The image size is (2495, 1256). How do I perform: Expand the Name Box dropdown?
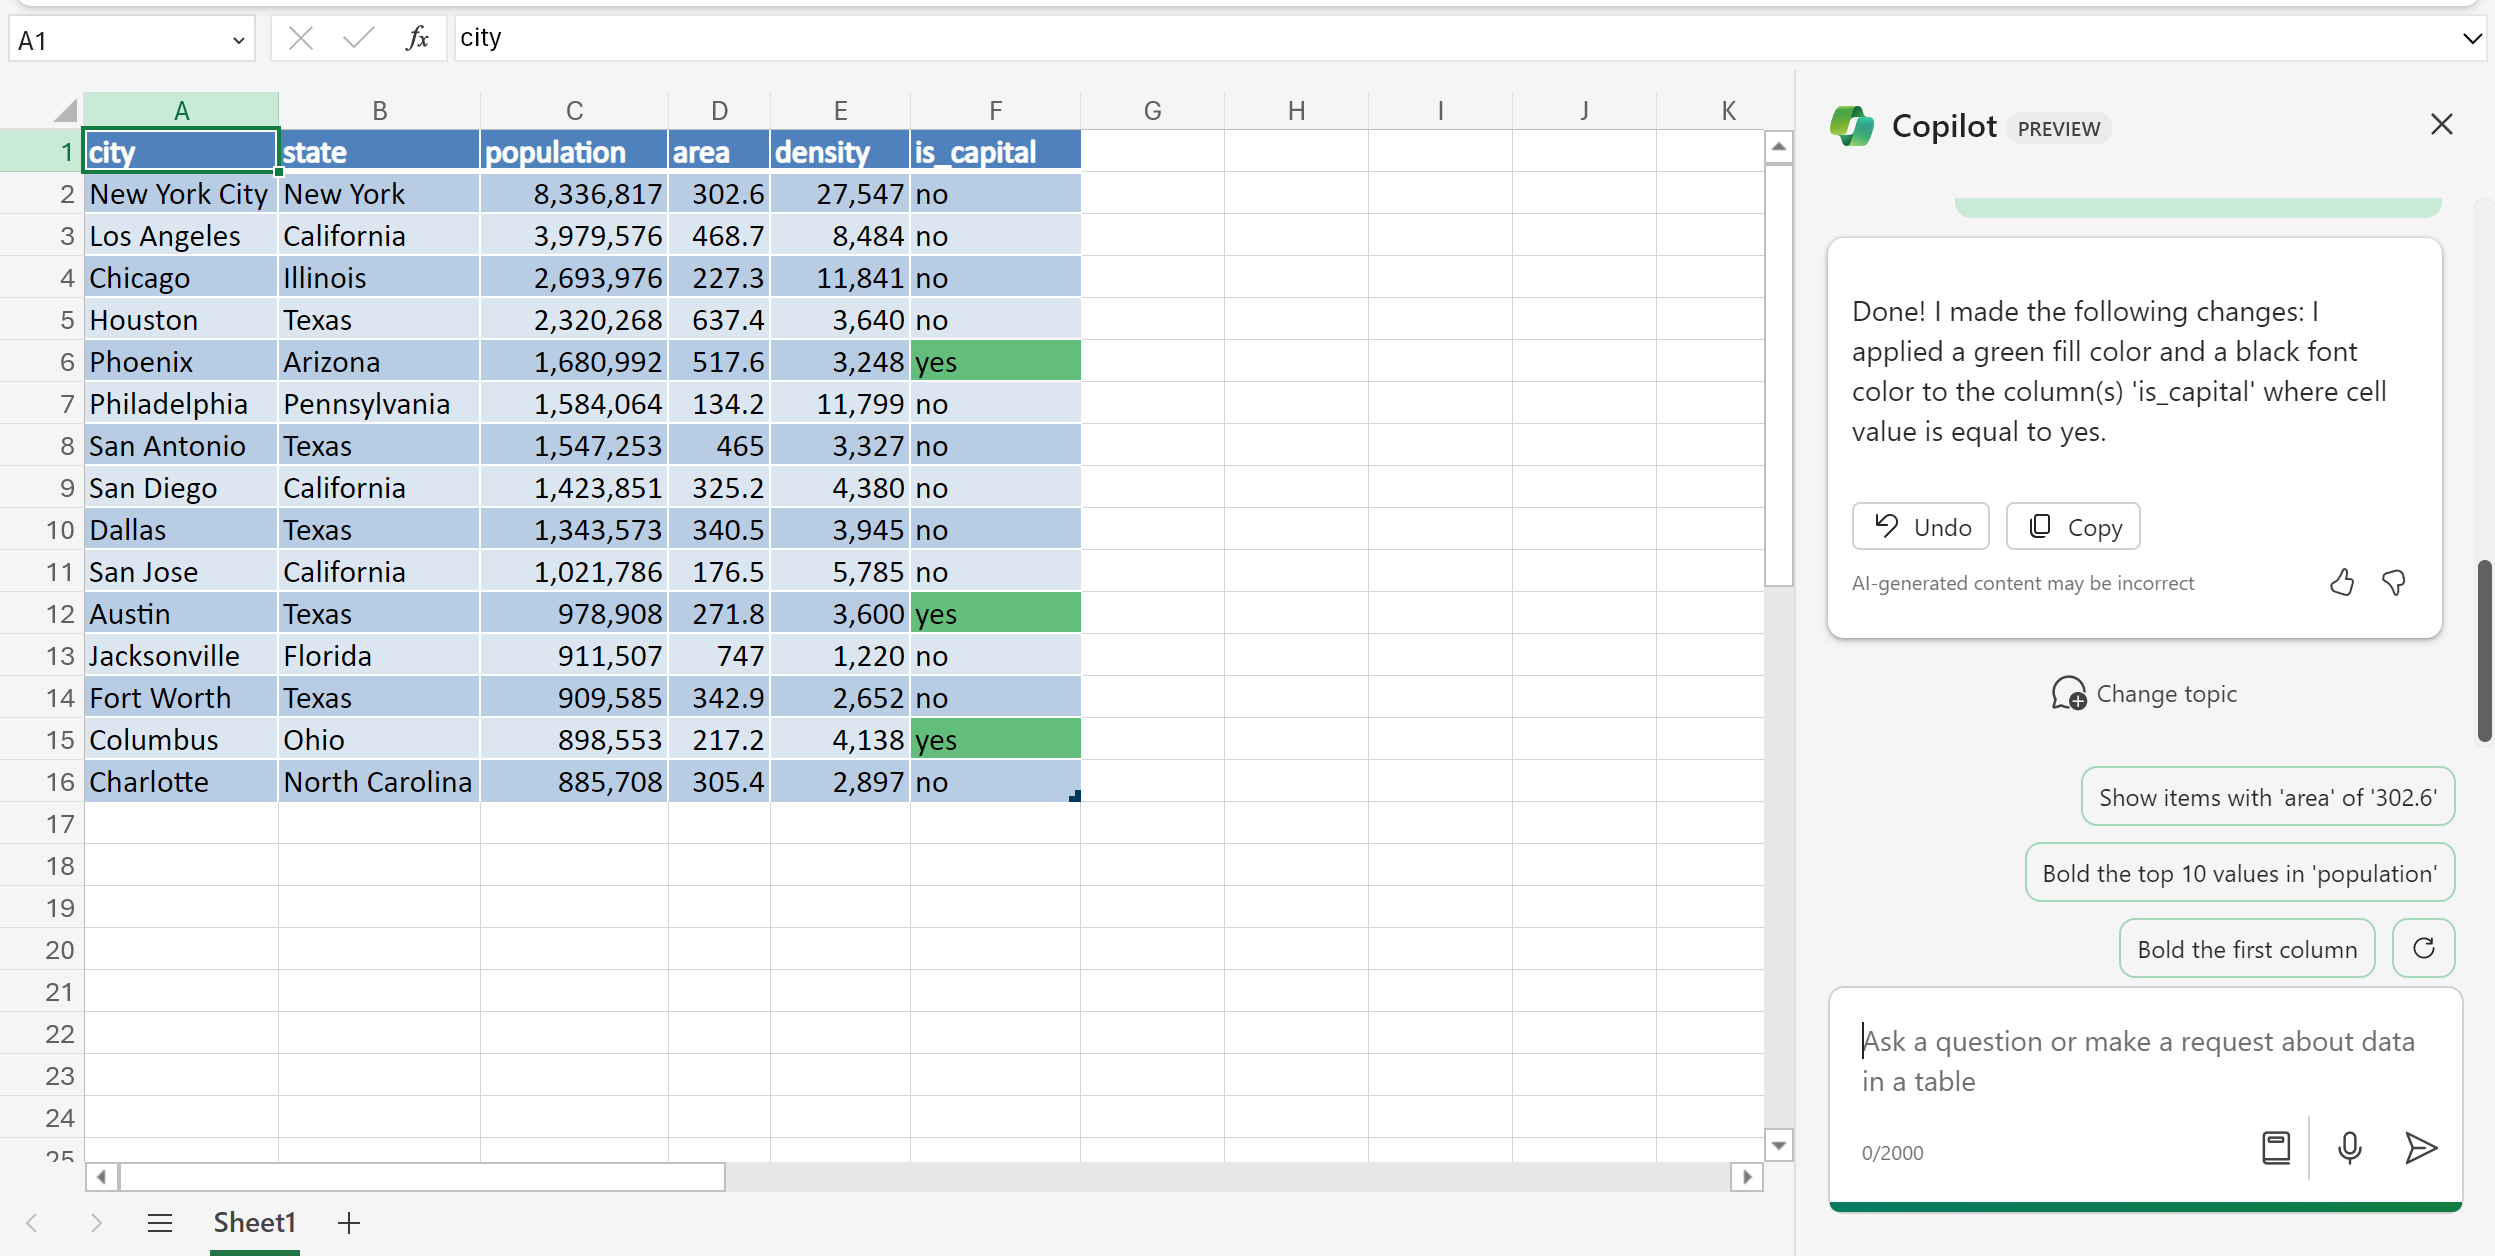(238, 40)
